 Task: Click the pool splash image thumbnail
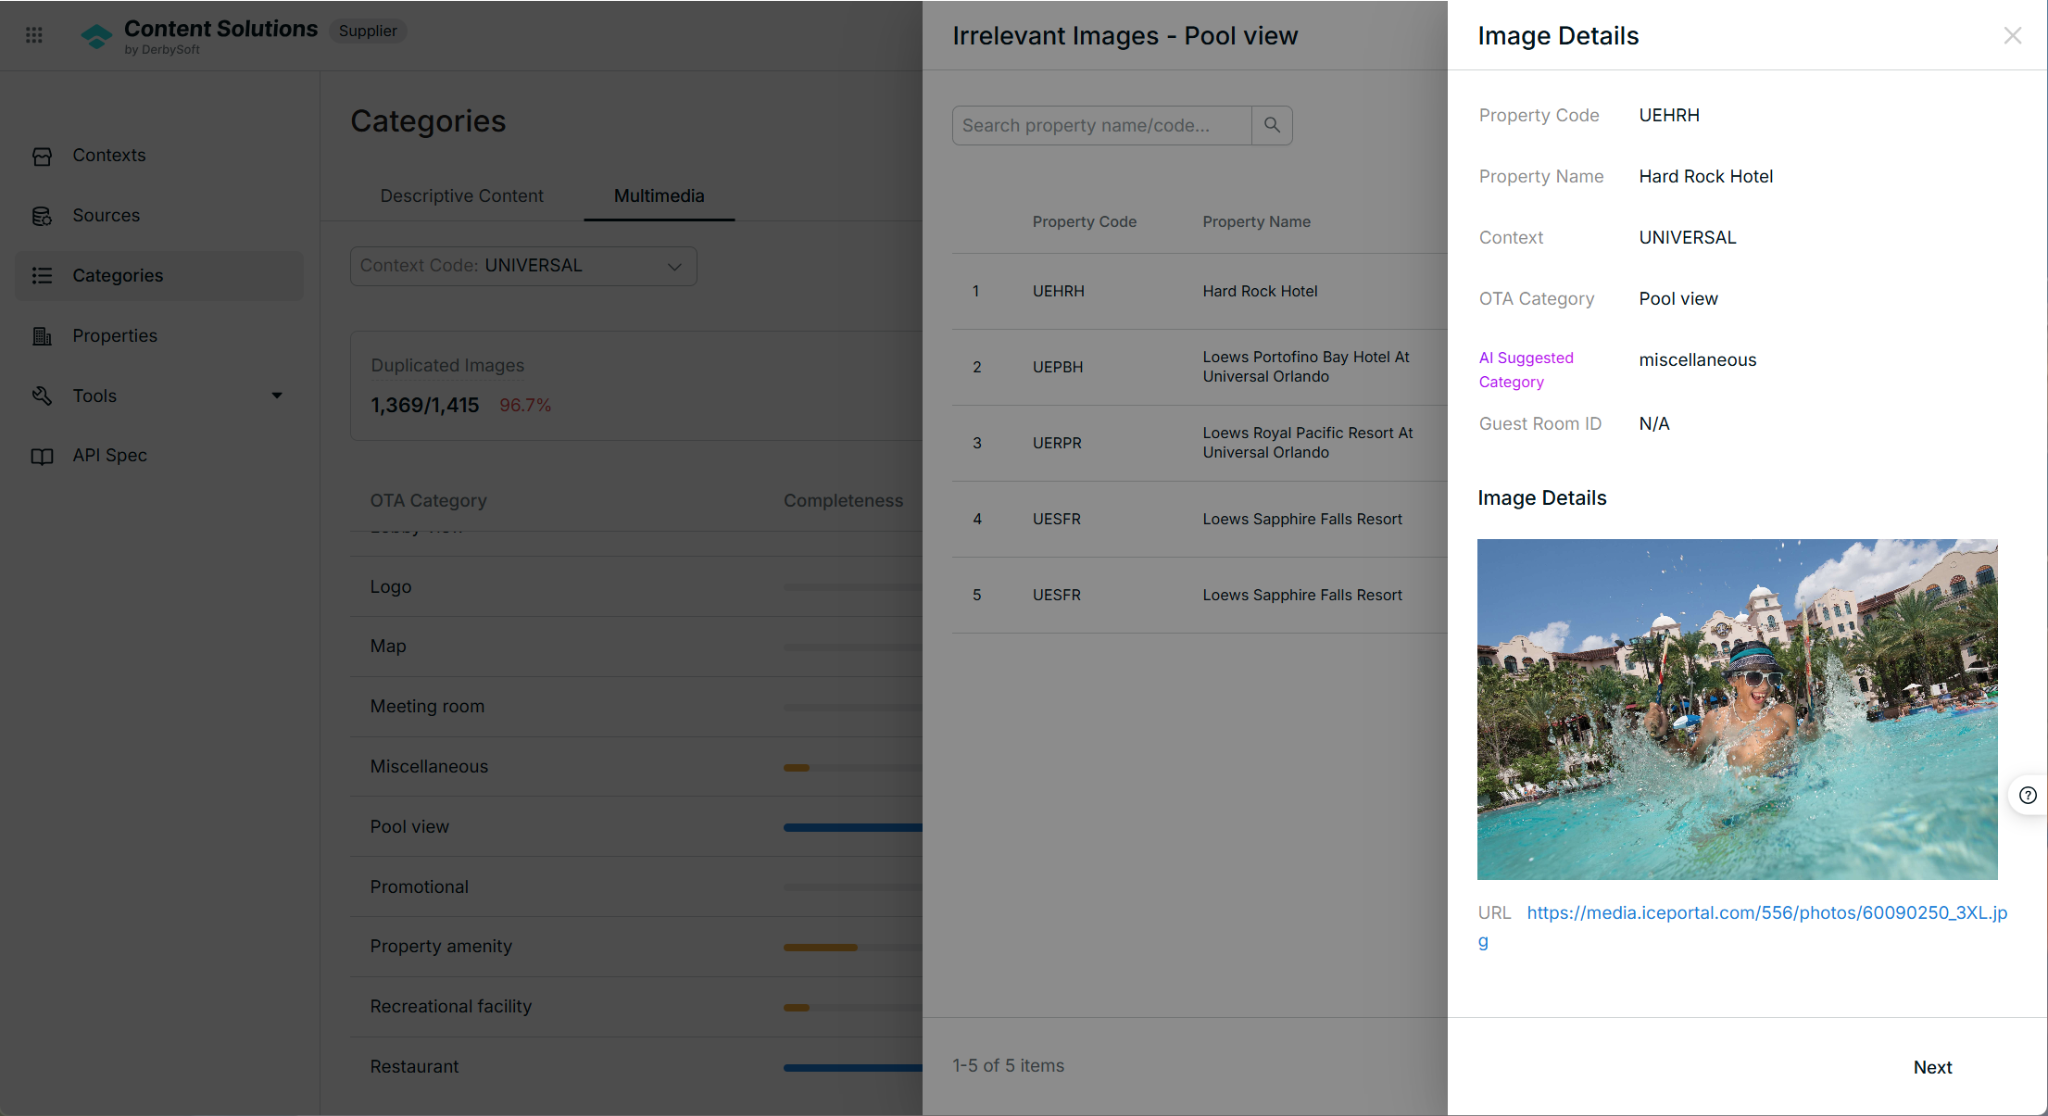click(1736, 709)
